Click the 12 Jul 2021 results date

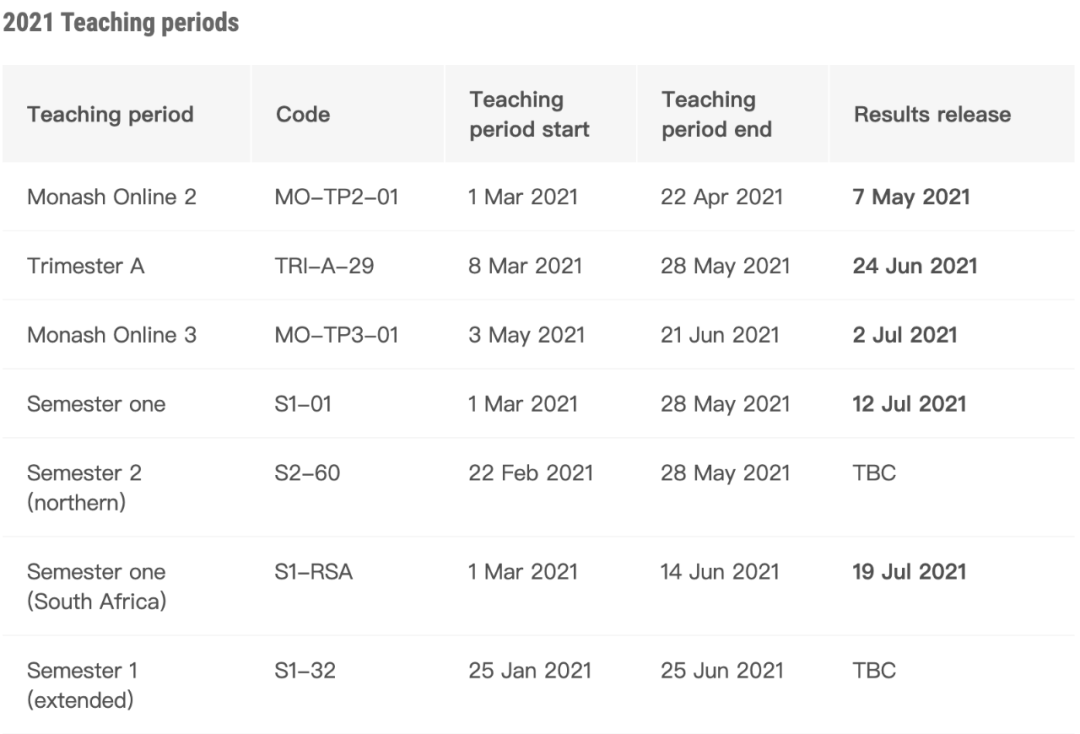910,403
